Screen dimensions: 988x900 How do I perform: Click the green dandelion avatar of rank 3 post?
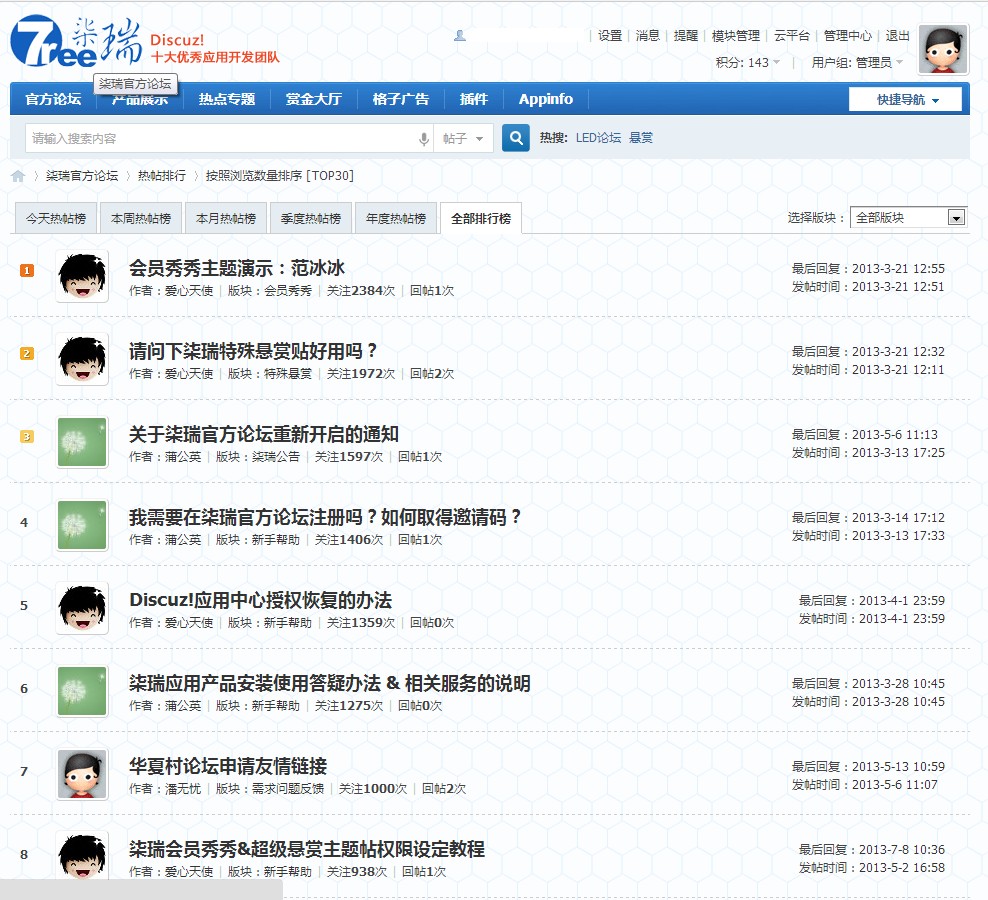82,442
